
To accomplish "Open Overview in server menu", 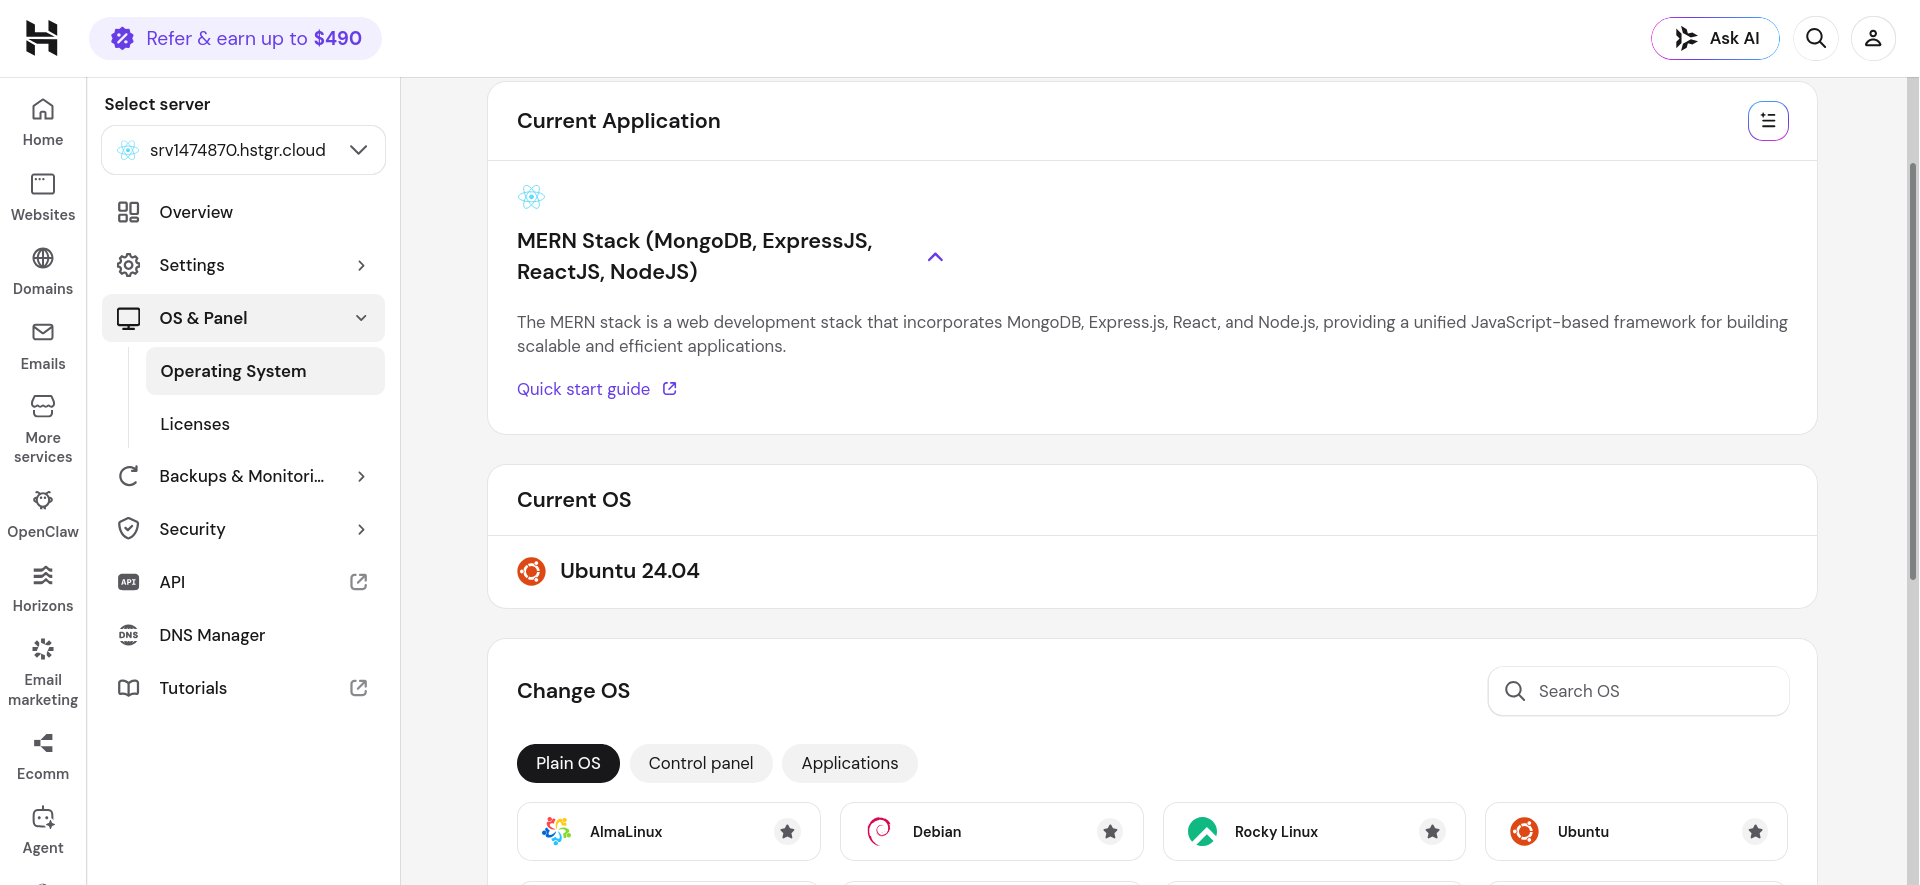I will [x=243, y=212].
